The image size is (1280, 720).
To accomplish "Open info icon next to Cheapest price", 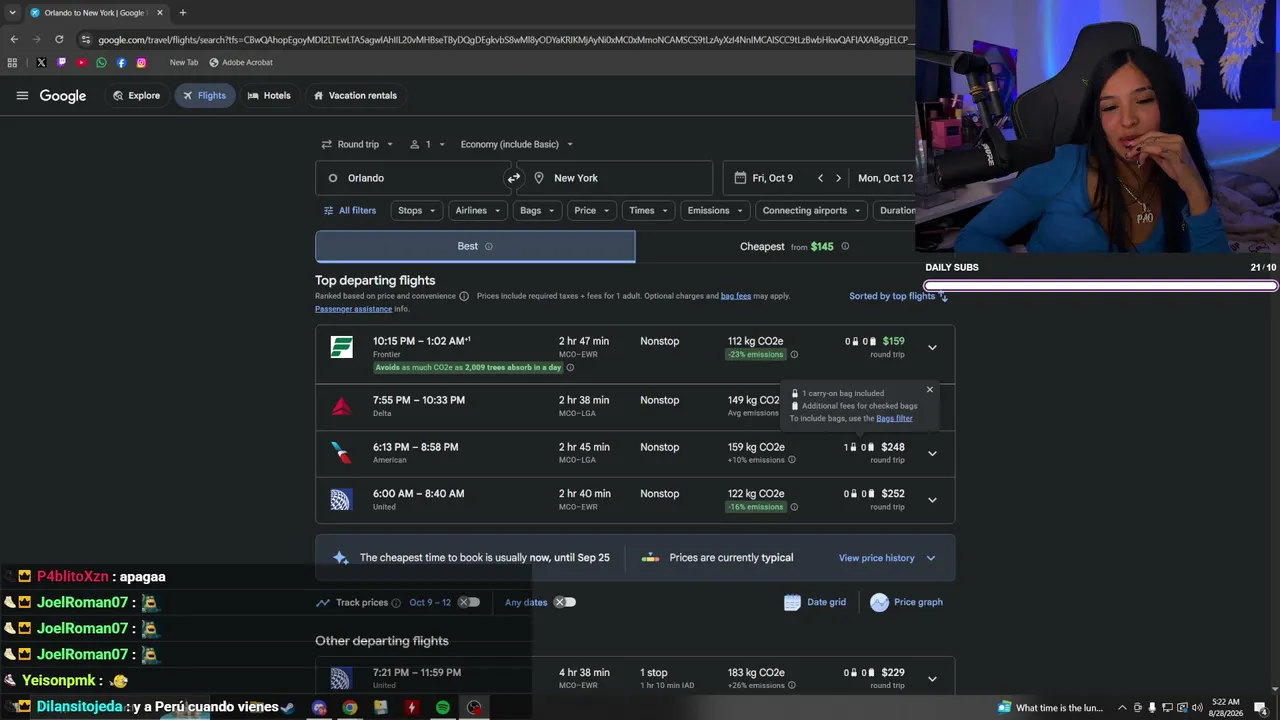I will coord(845,246).
